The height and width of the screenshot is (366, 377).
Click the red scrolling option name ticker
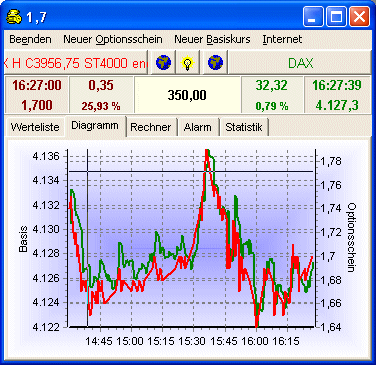click(76, 63)
